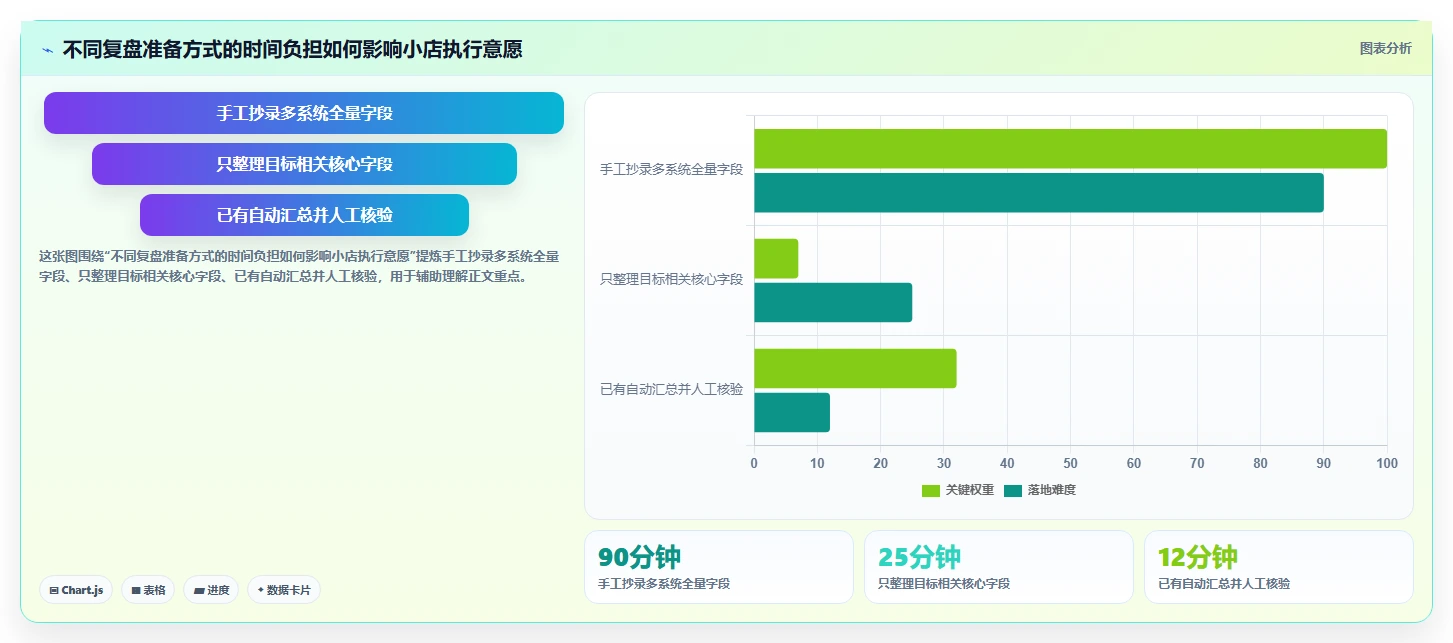Click the chart y-axis label 手工抄录多系统全量字段
This screenshot has height=643, width=1453.
click(671, 170)
